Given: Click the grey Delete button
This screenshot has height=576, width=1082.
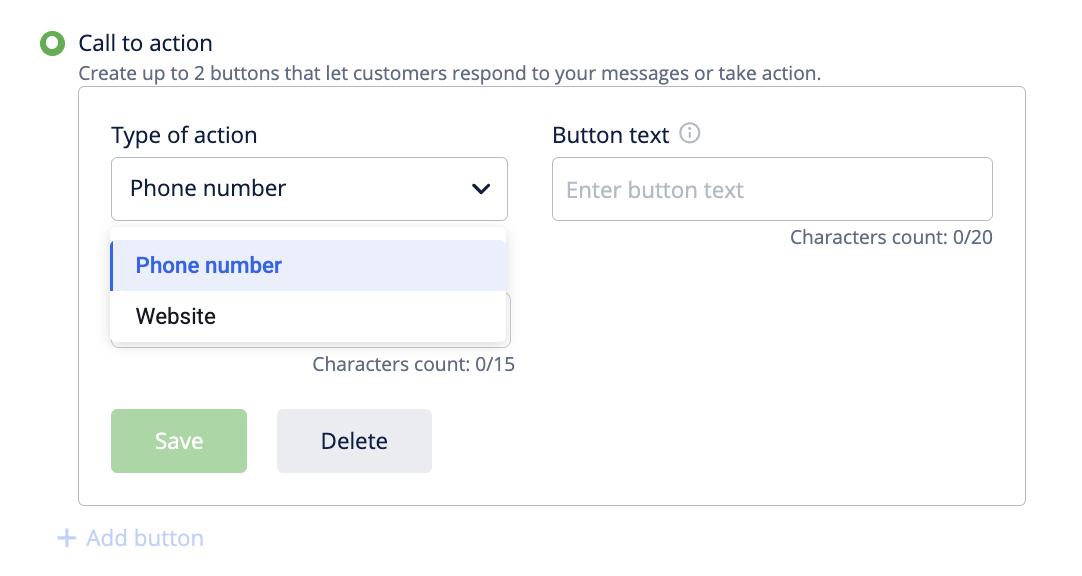Looking at the screenshot, I should pos(354,441).
